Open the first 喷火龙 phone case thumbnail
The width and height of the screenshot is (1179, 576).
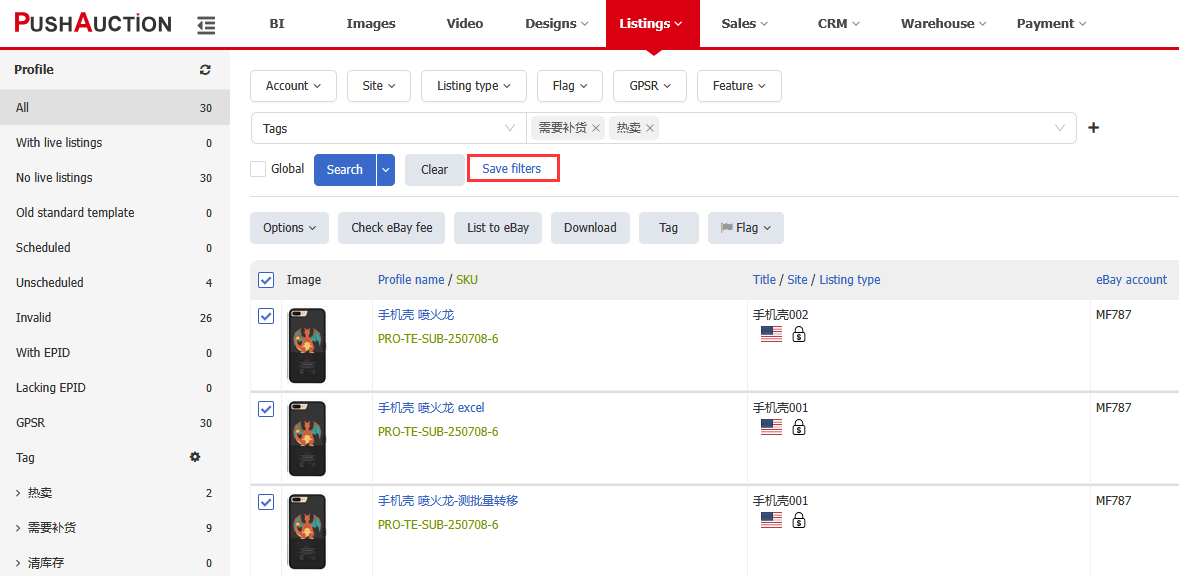coord(307,346)
